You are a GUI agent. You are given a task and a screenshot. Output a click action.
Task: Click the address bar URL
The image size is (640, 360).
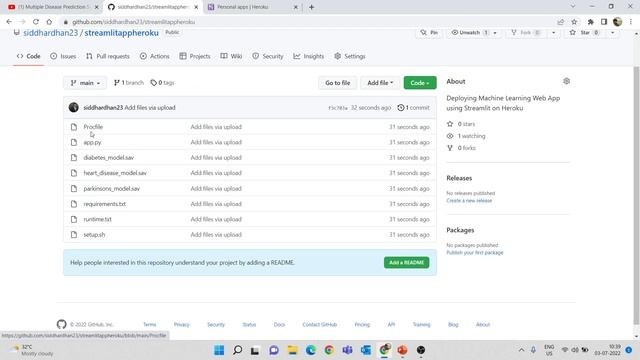click(x=133, y=22)
